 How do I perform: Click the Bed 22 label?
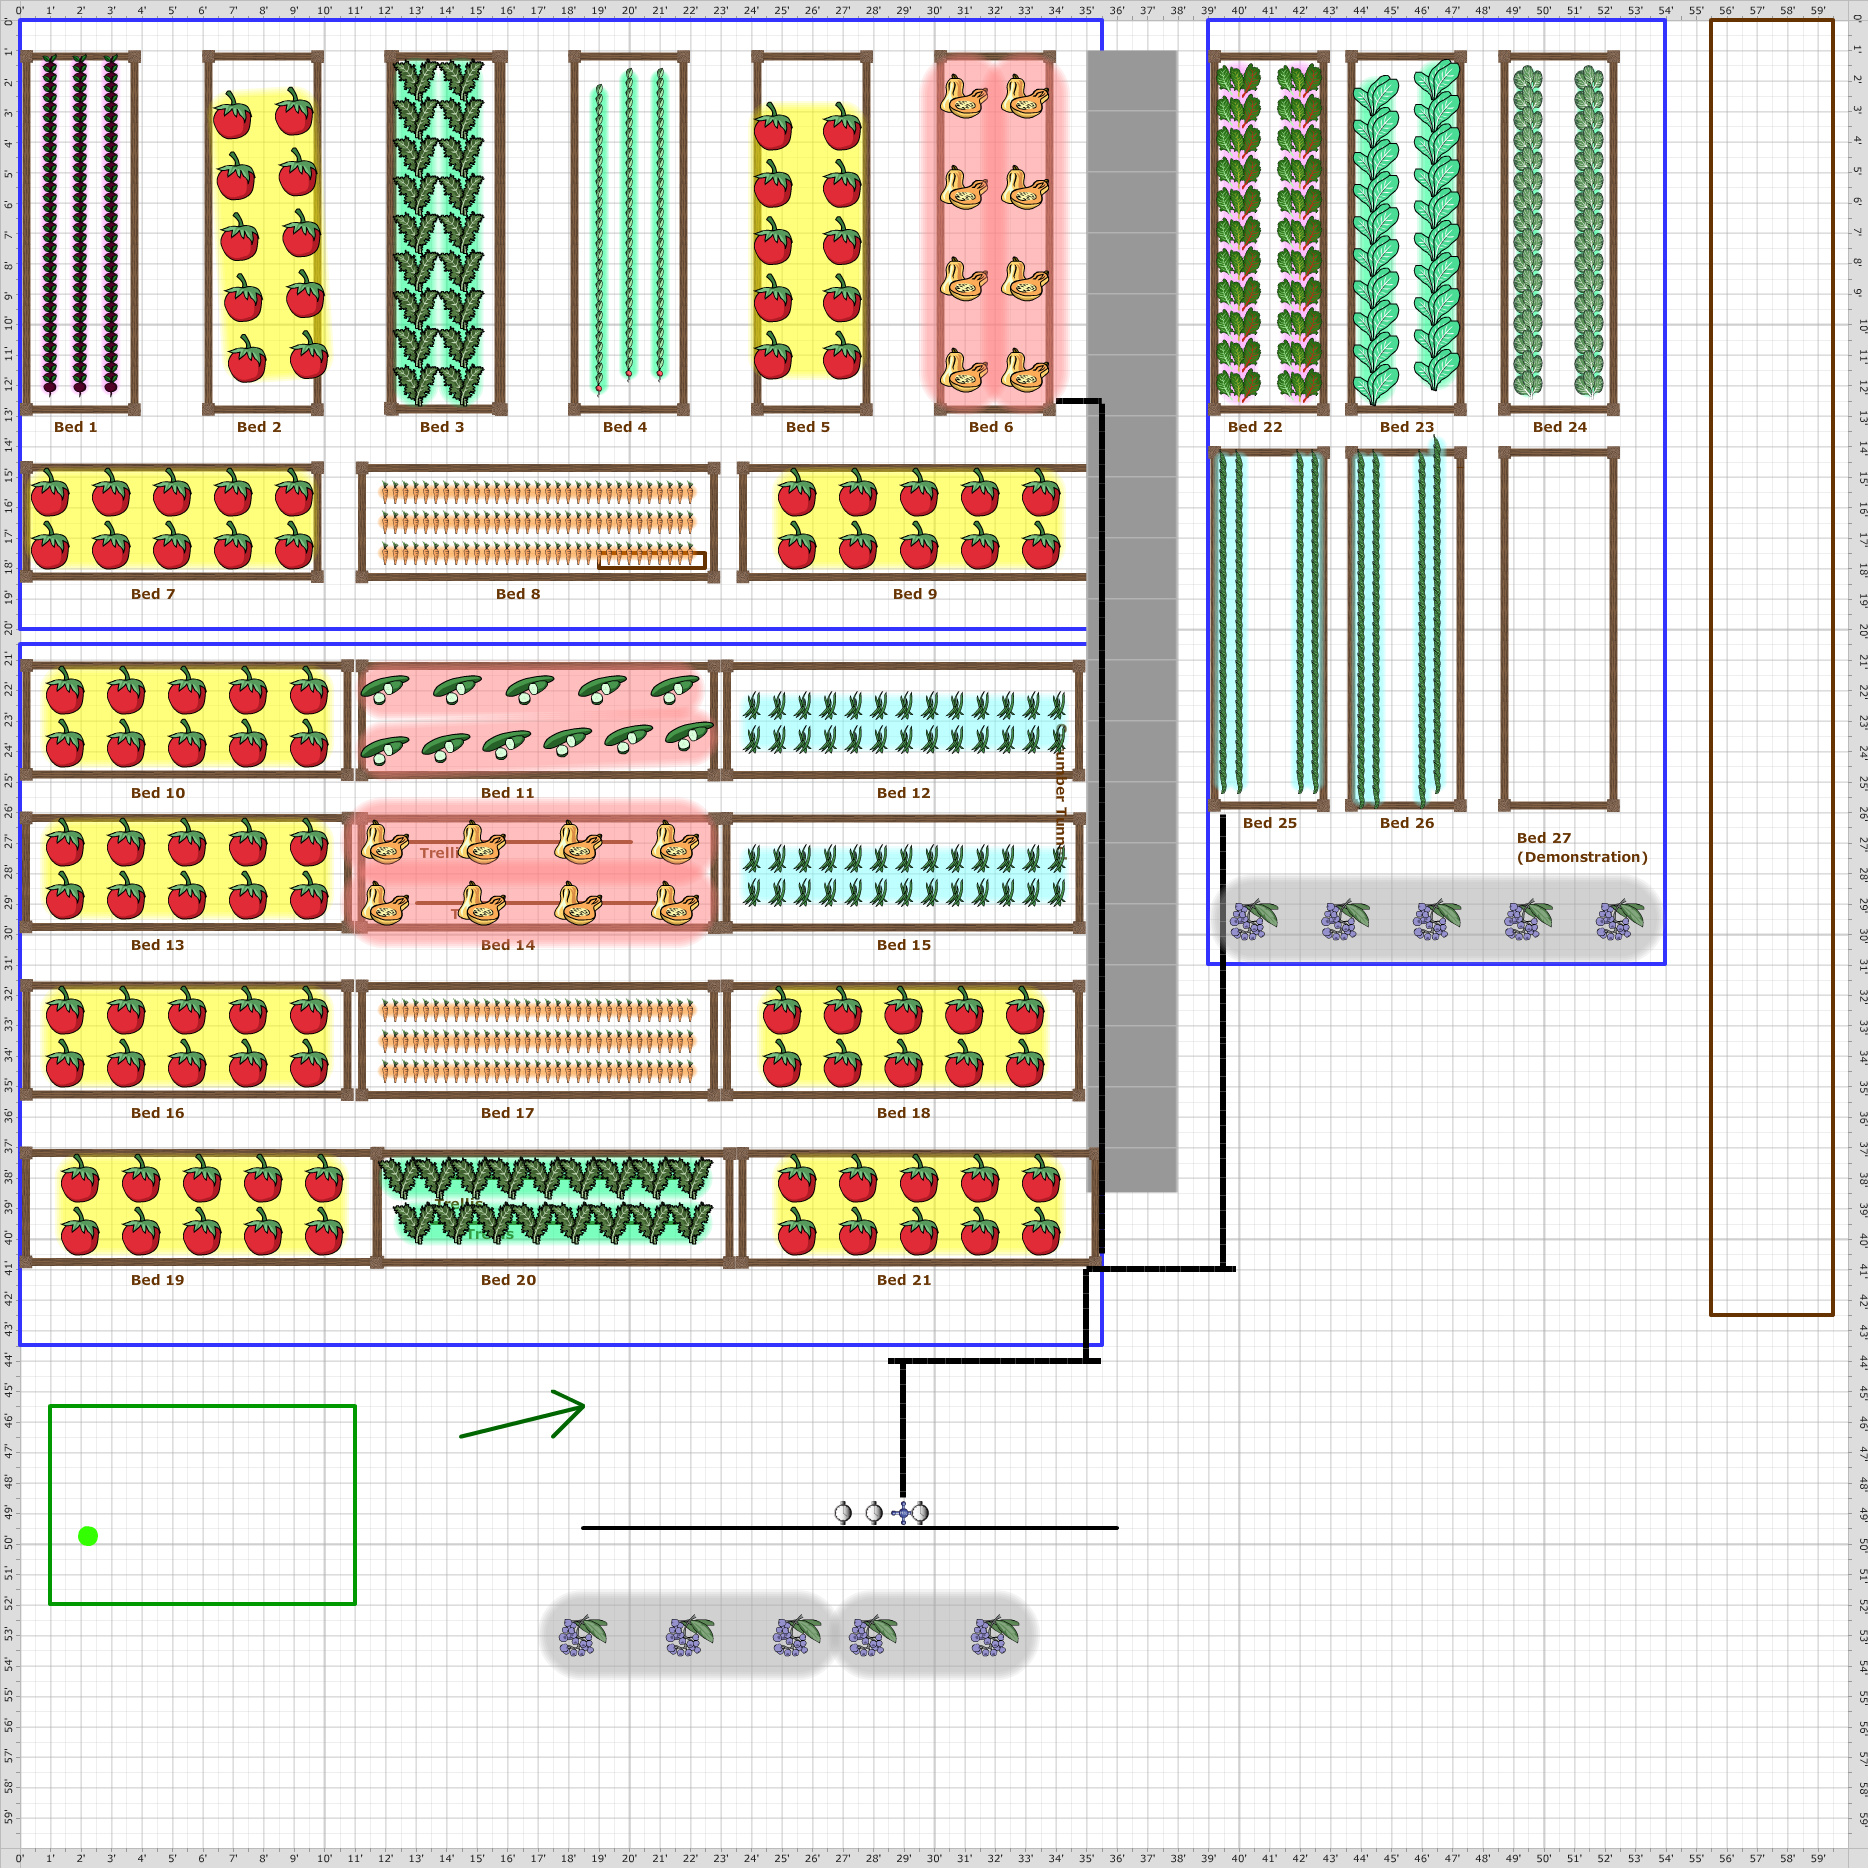1255,427
